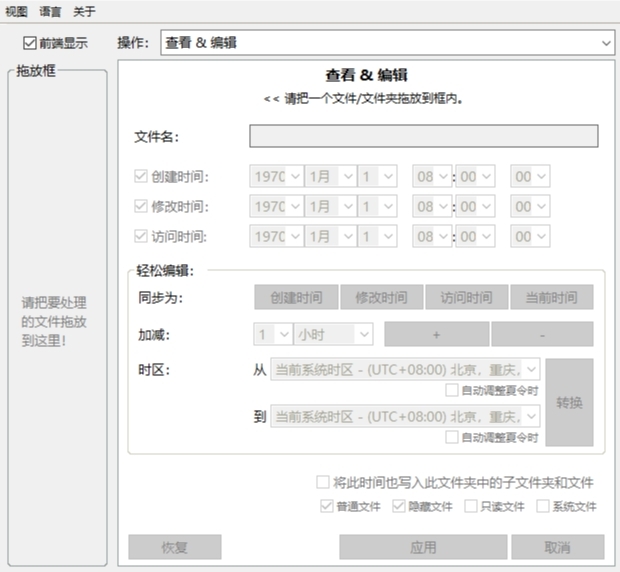Open the 关于 menu

tap(84, 11)
